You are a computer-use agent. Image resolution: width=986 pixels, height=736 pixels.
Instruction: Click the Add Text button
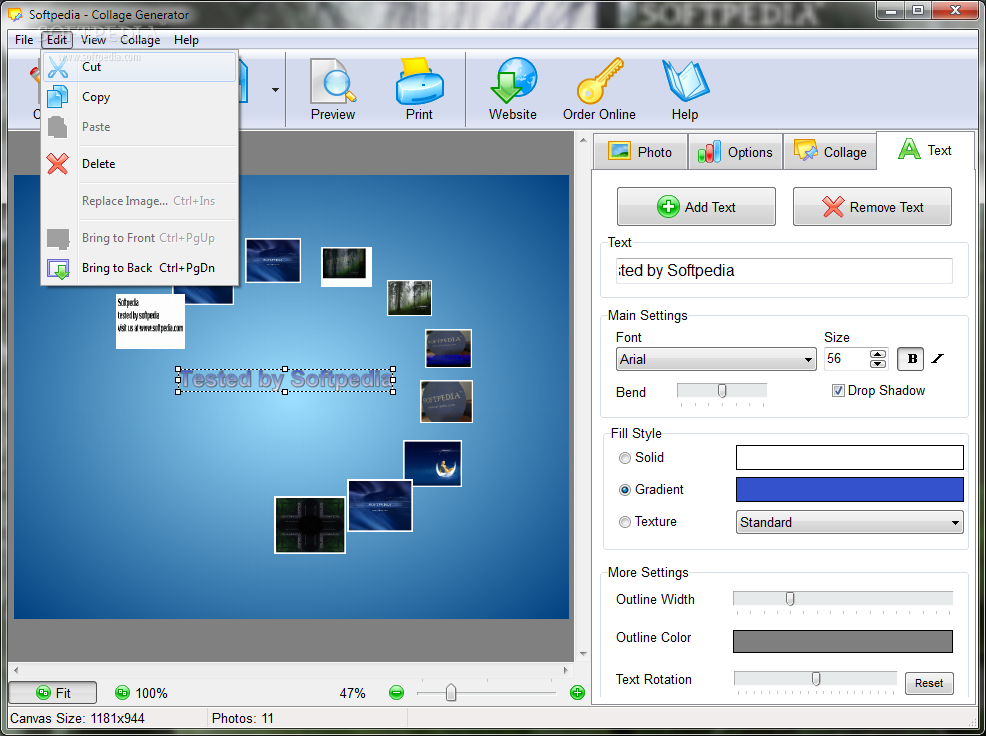tap(696, 206)
